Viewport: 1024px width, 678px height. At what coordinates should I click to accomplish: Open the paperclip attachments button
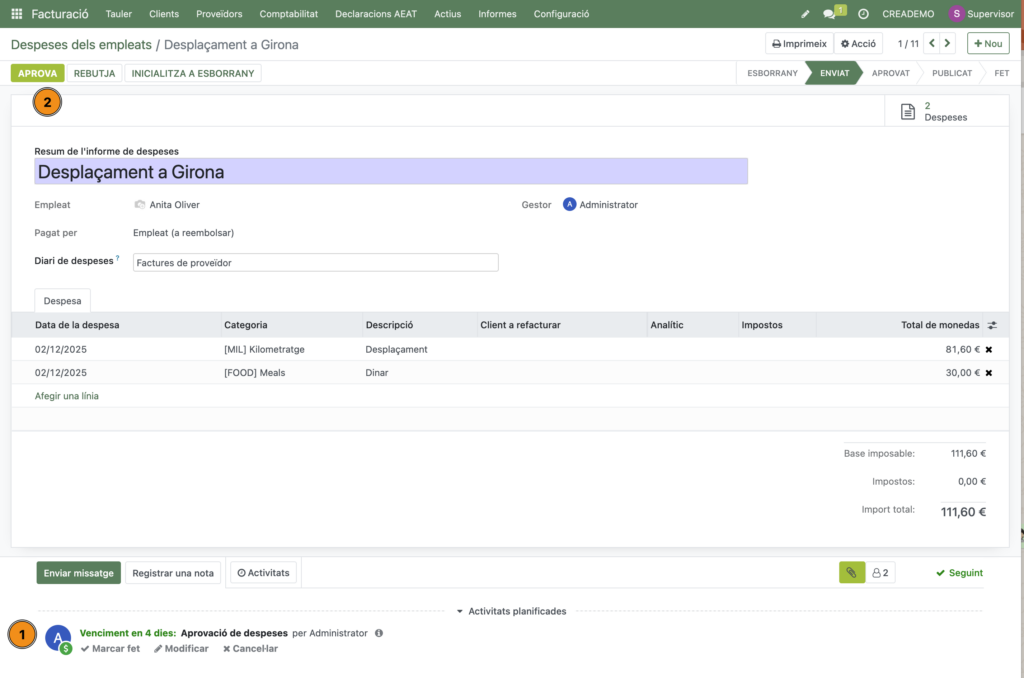(x=851, y=573)
